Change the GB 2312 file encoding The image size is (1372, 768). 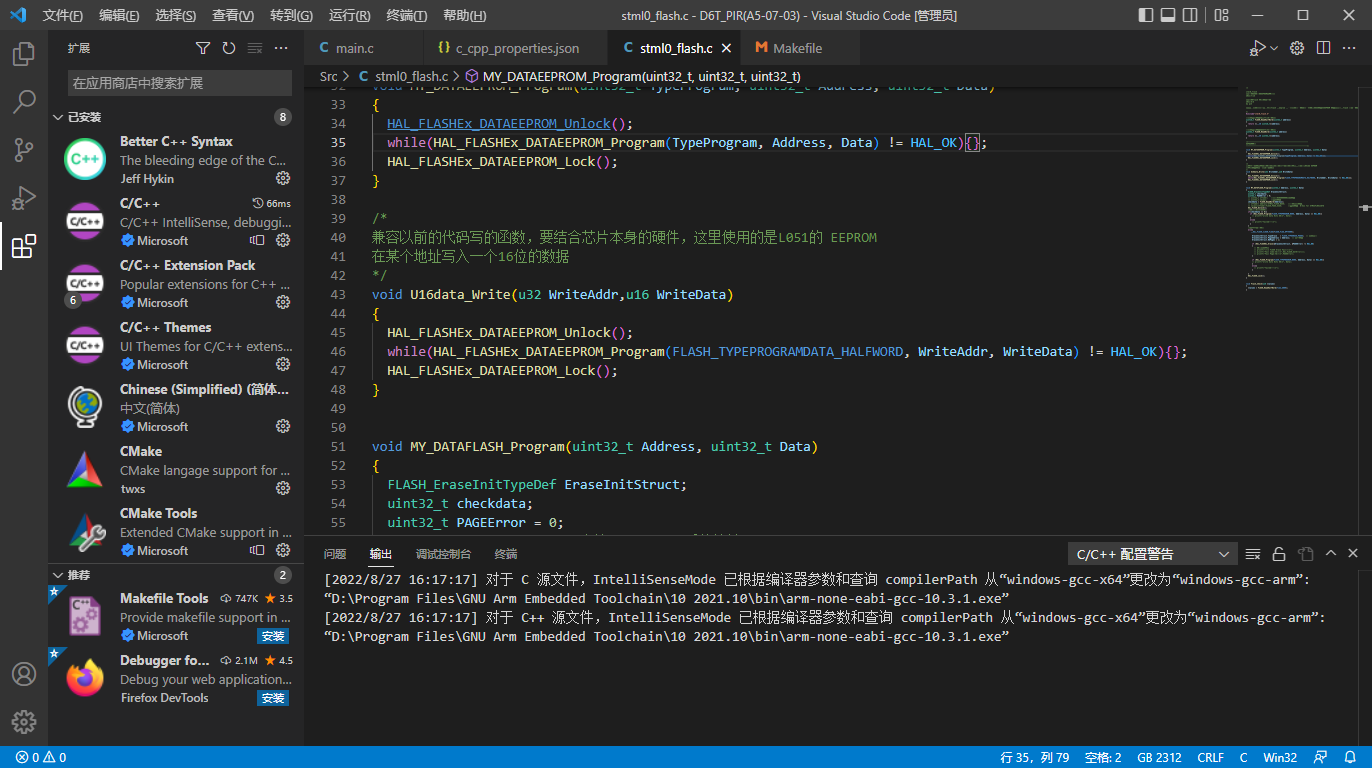tap(1159, 758)
